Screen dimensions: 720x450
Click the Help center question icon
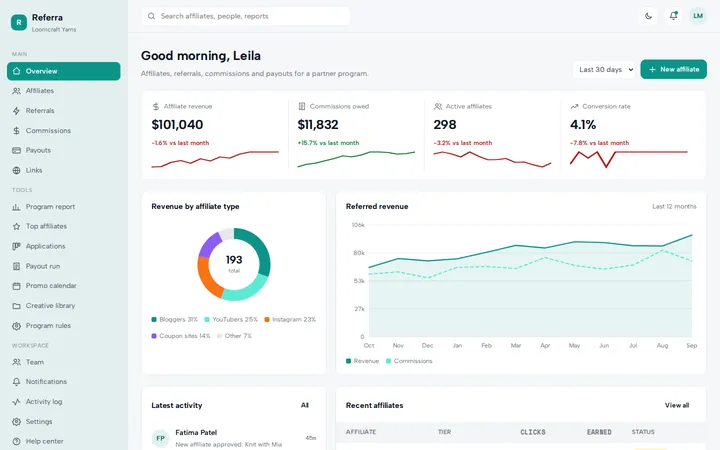[x=17, y=441]
